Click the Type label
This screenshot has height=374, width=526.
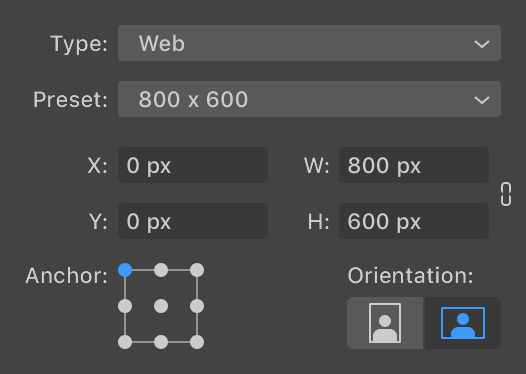pyautogui.click(x=79, y=44)
